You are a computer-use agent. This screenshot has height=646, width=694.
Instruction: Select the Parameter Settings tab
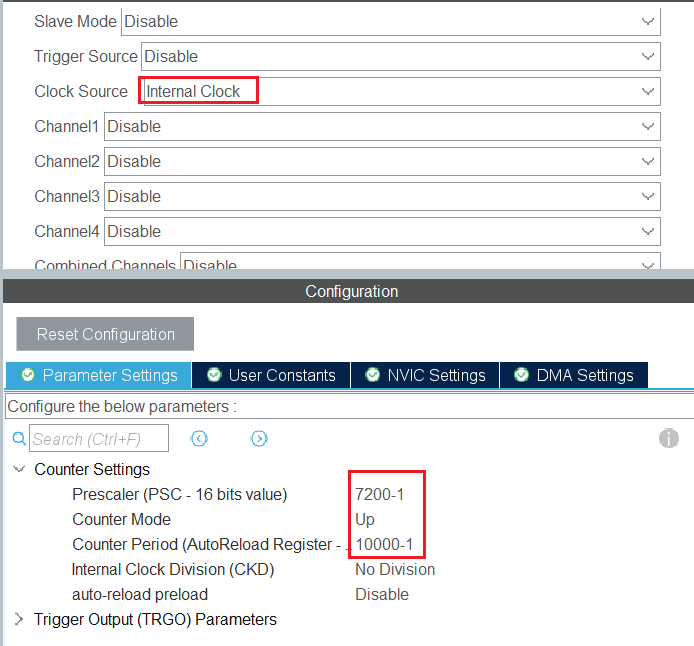99,375
